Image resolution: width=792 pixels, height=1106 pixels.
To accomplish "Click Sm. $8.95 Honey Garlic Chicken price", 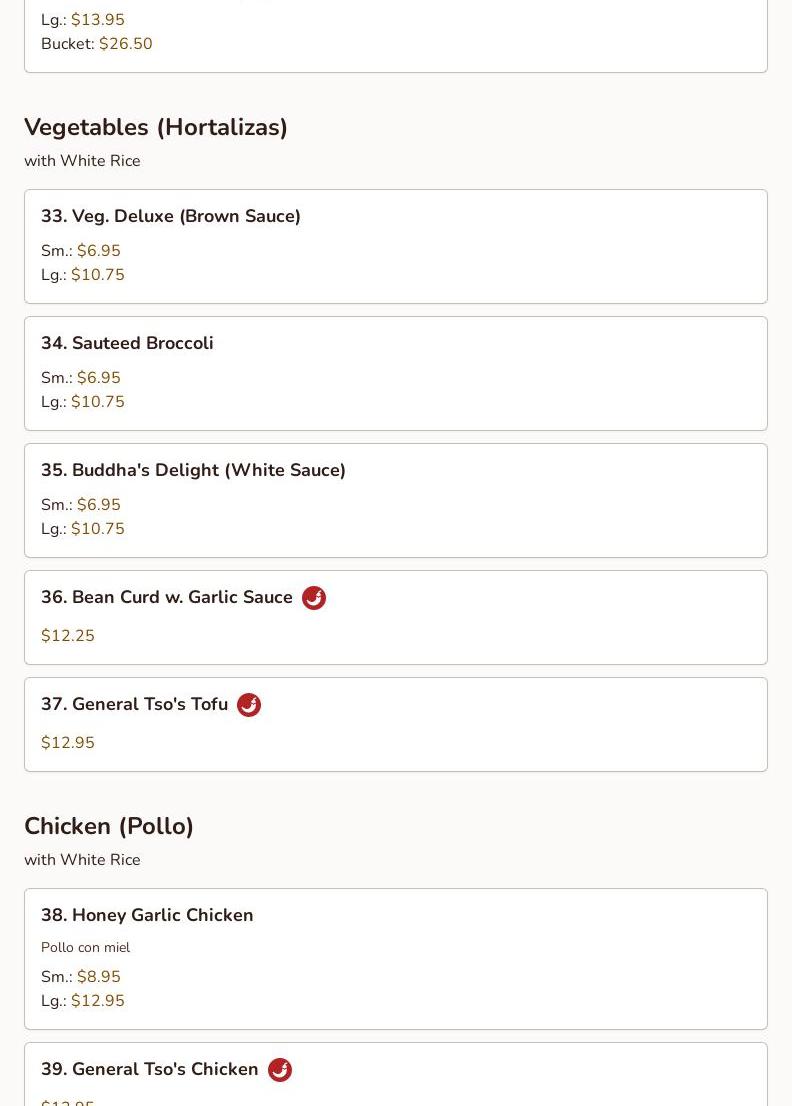I will tap(81, 977).
